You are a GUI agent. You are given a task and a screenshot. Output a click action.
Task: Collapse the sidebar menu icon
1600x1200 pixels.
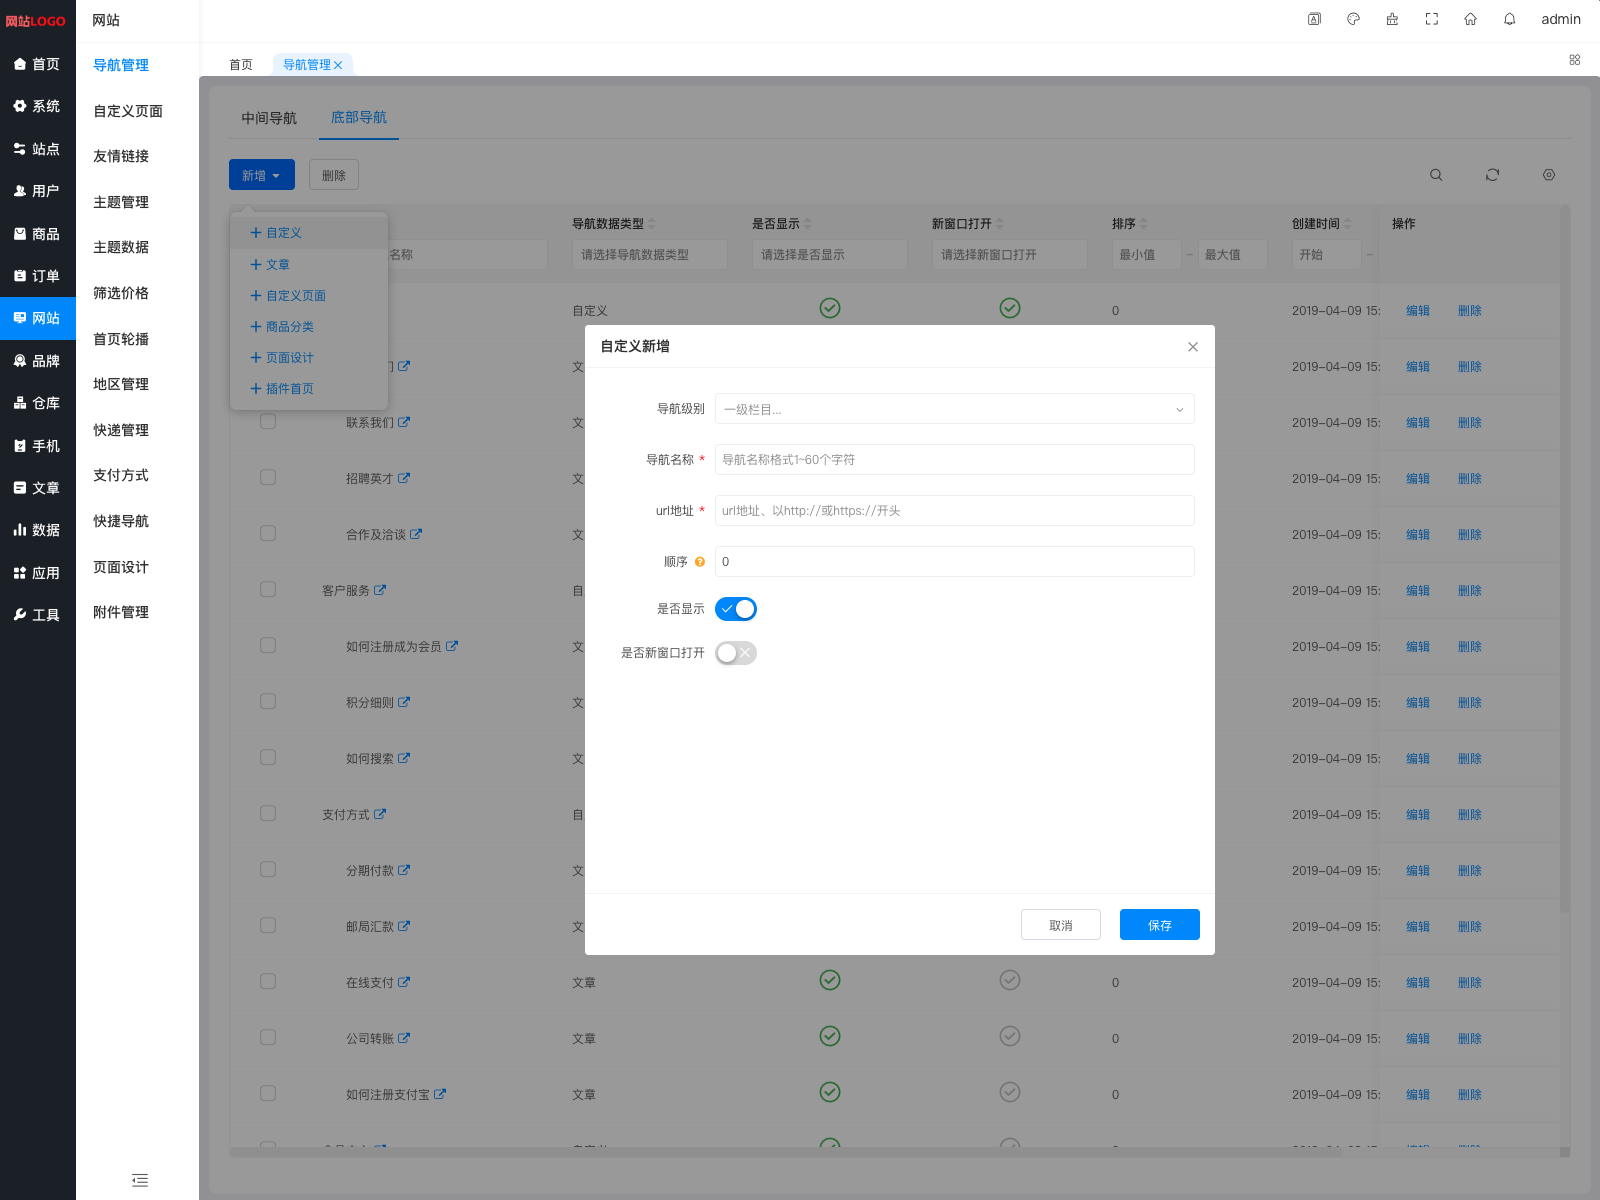(140, 1180)
